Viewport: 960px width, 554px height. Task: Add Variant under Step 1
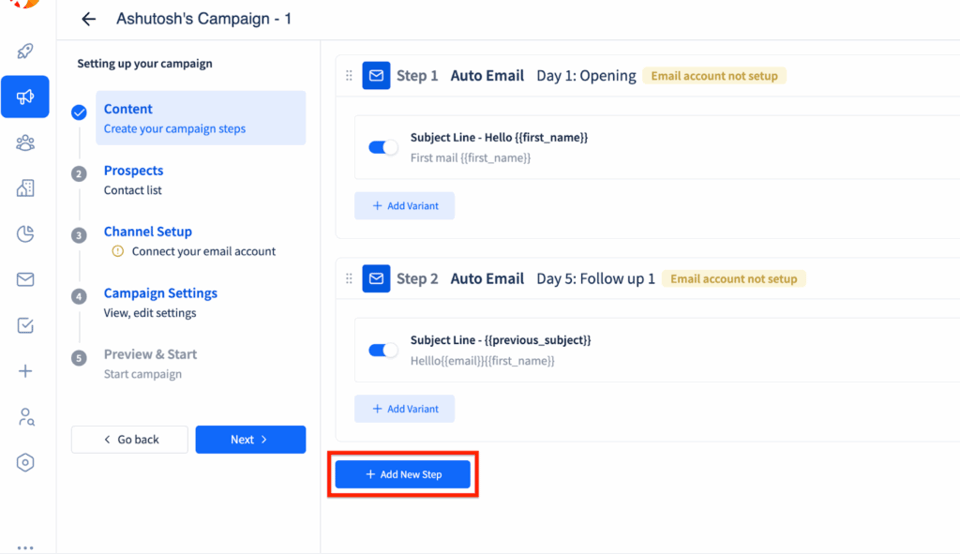click(x=405, y=206)
